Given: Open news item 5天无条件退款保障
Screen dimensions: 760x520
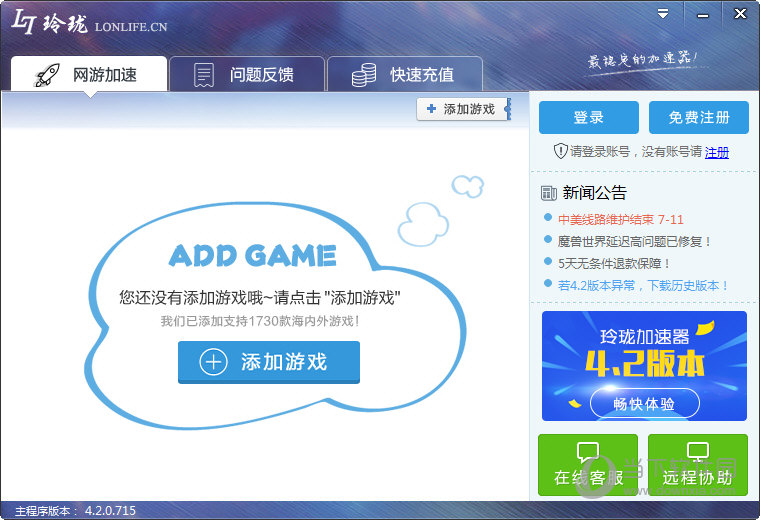Looking at the screenshot, I should point(614,264).
